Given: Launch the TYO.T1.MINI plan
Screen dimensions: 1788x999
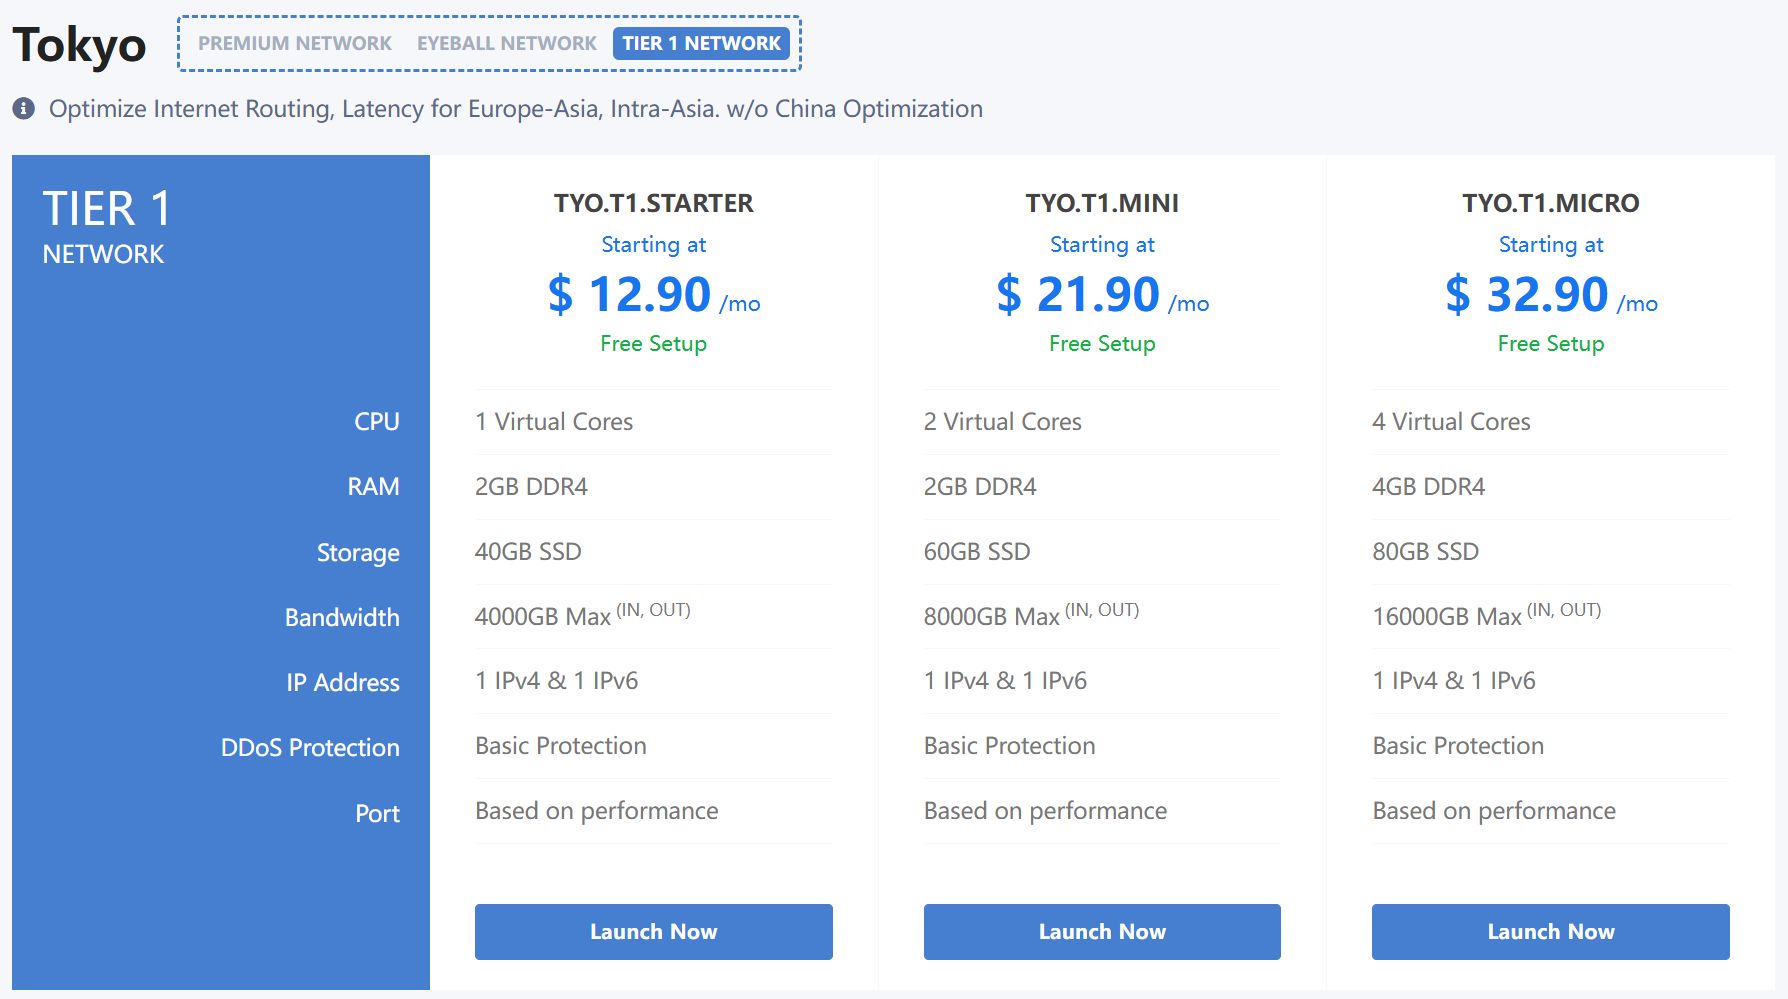Looking at the screenshot, I should point(1102,932).
